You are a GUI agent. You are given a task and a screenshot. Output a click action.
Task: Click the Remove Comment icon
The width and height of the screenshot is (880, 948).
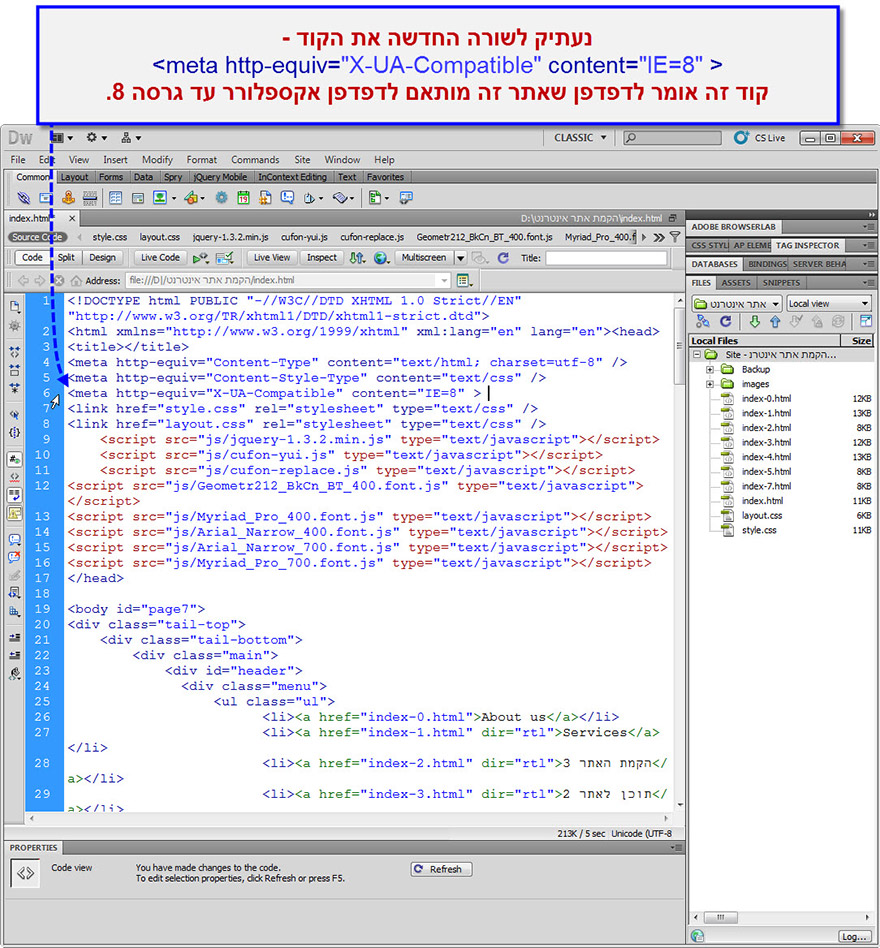coord(15,557)
